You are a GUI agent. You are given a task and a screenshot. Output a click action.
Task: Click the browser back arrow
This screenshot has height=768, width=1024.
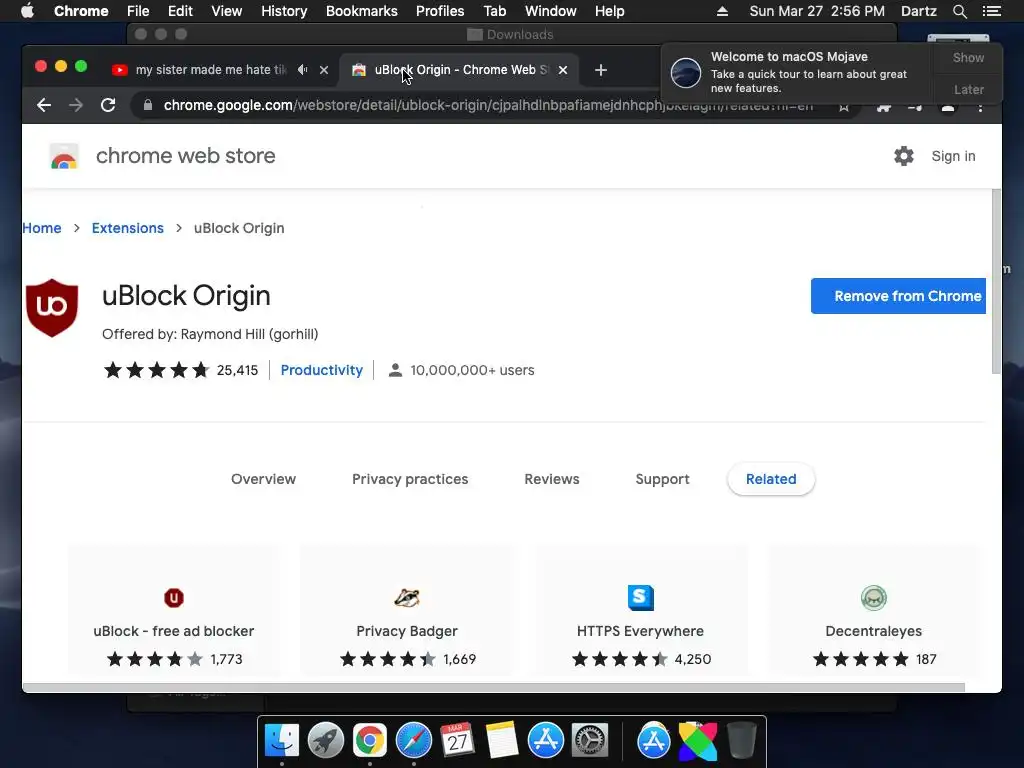pos(44,105)
